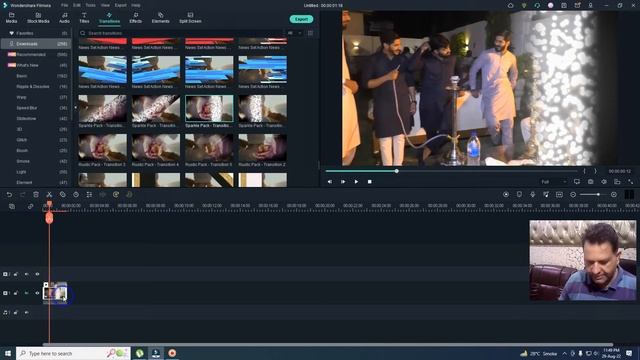640x360 pixels.
Task: Step back one frame in preview
Action: coord(330,182)
